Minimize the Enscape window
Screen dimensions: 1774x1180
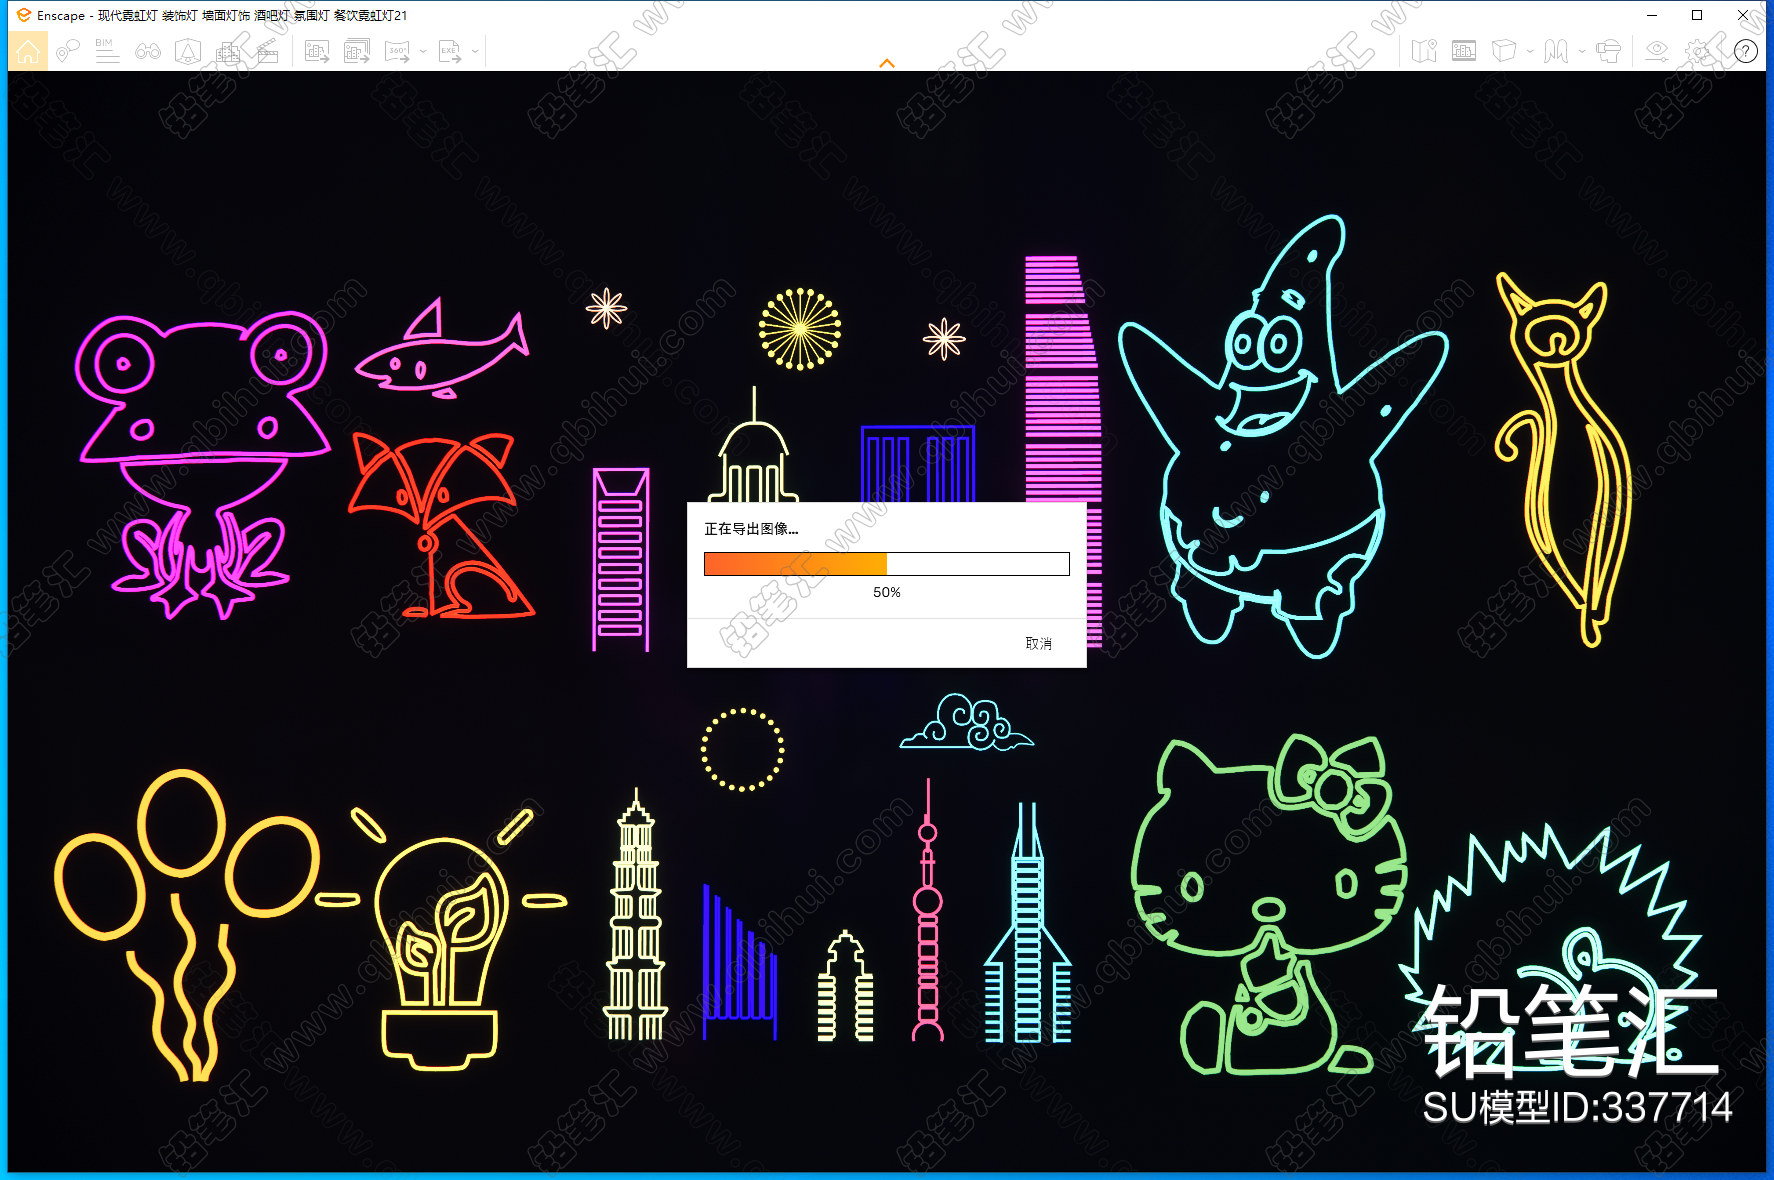click(1652, 15)
